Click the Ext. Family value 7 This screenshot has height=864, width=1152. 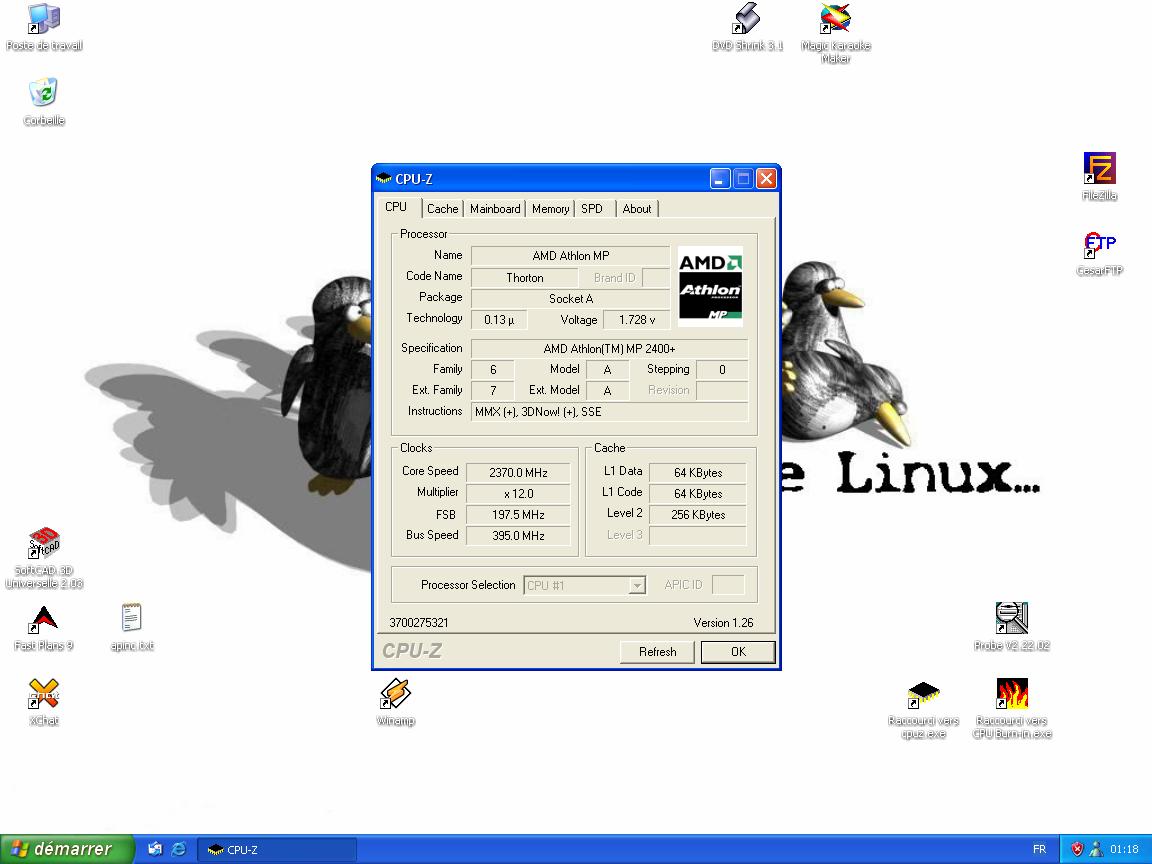tap(493, 390)
